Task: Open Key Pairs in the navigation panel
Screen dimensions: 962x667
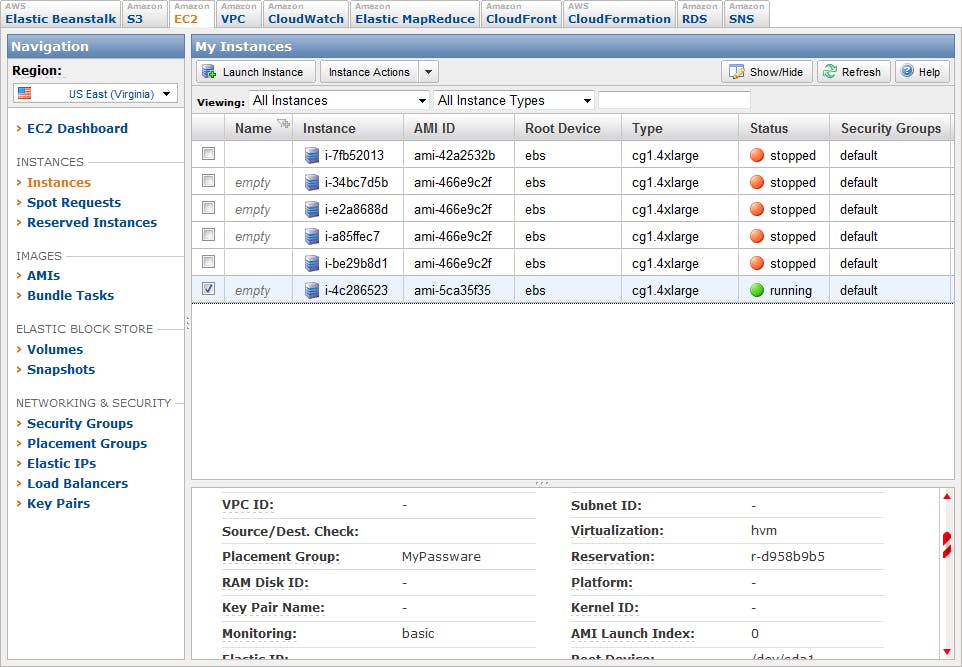Action: [x=58, y=503]
